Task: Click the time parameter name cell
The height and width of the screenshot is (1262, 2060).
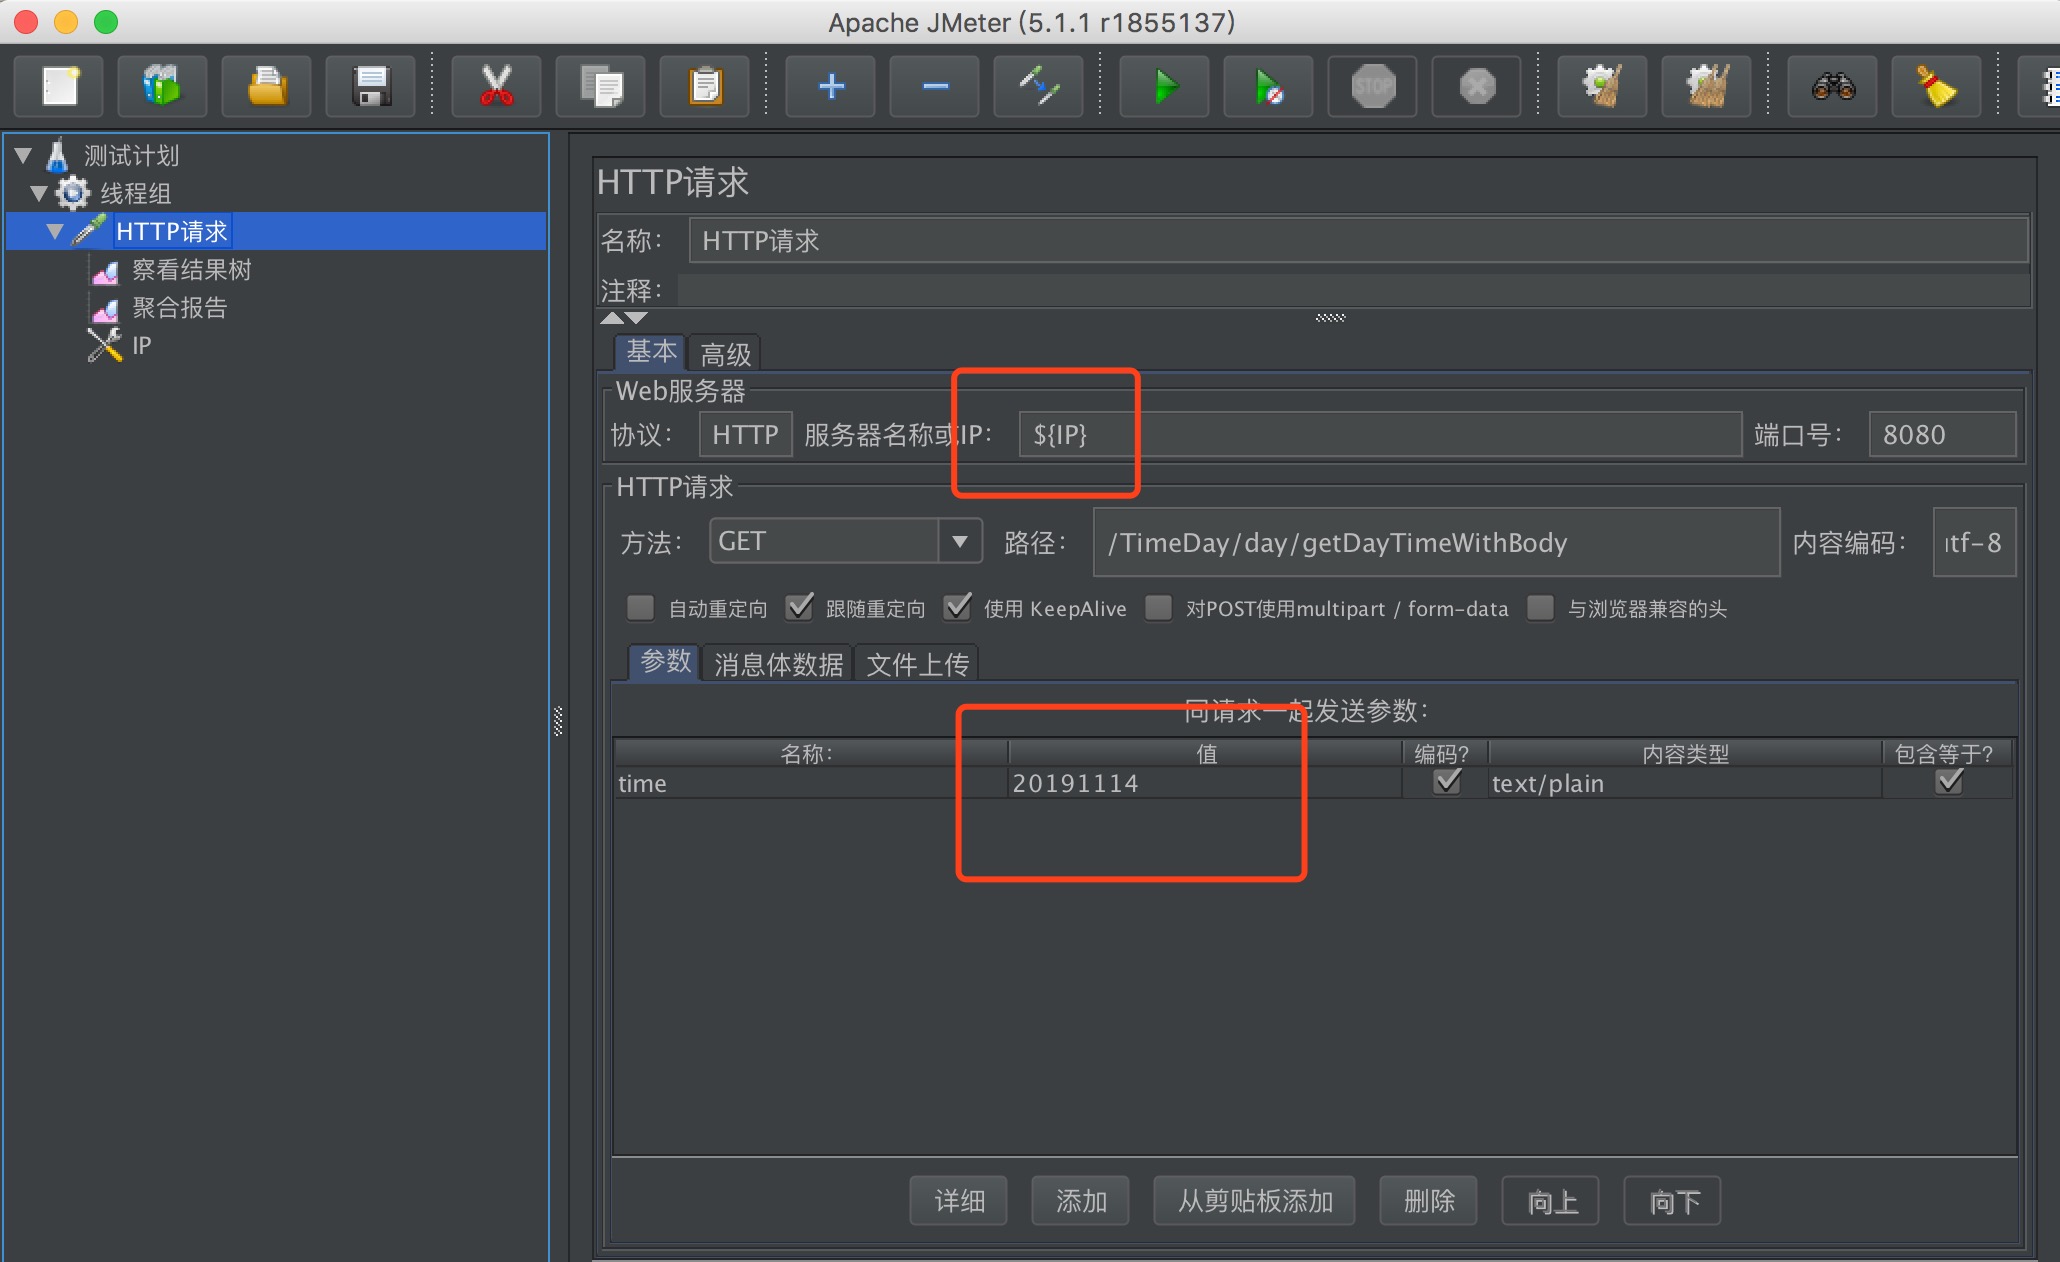Action: point(810,783)
